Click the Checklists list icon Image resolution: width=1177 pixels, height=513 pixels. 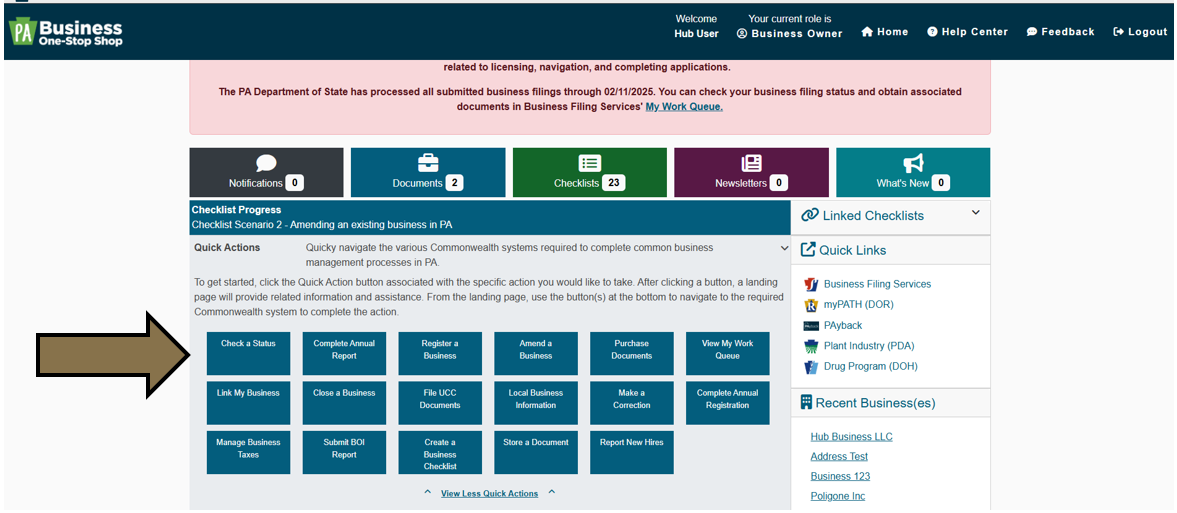pyautogui.click(x=590, y=163)
